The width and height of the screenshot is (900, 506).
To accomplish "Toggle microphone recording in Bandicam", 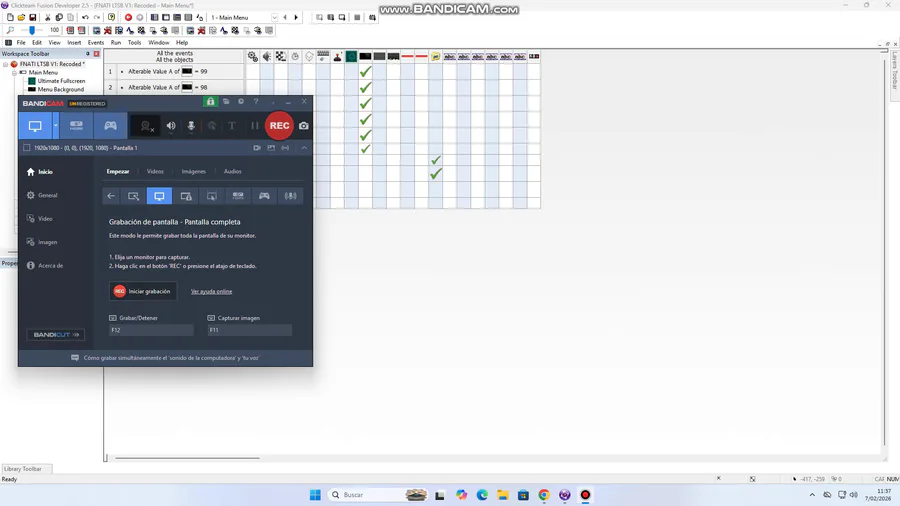I will coord(191,126).
